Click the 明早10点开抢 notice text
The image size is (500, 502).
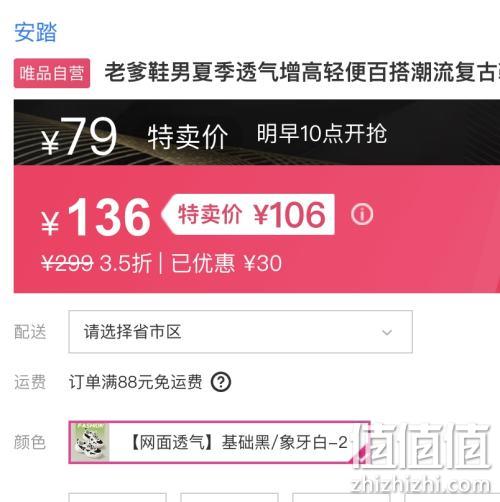click(x=322, y=134)
